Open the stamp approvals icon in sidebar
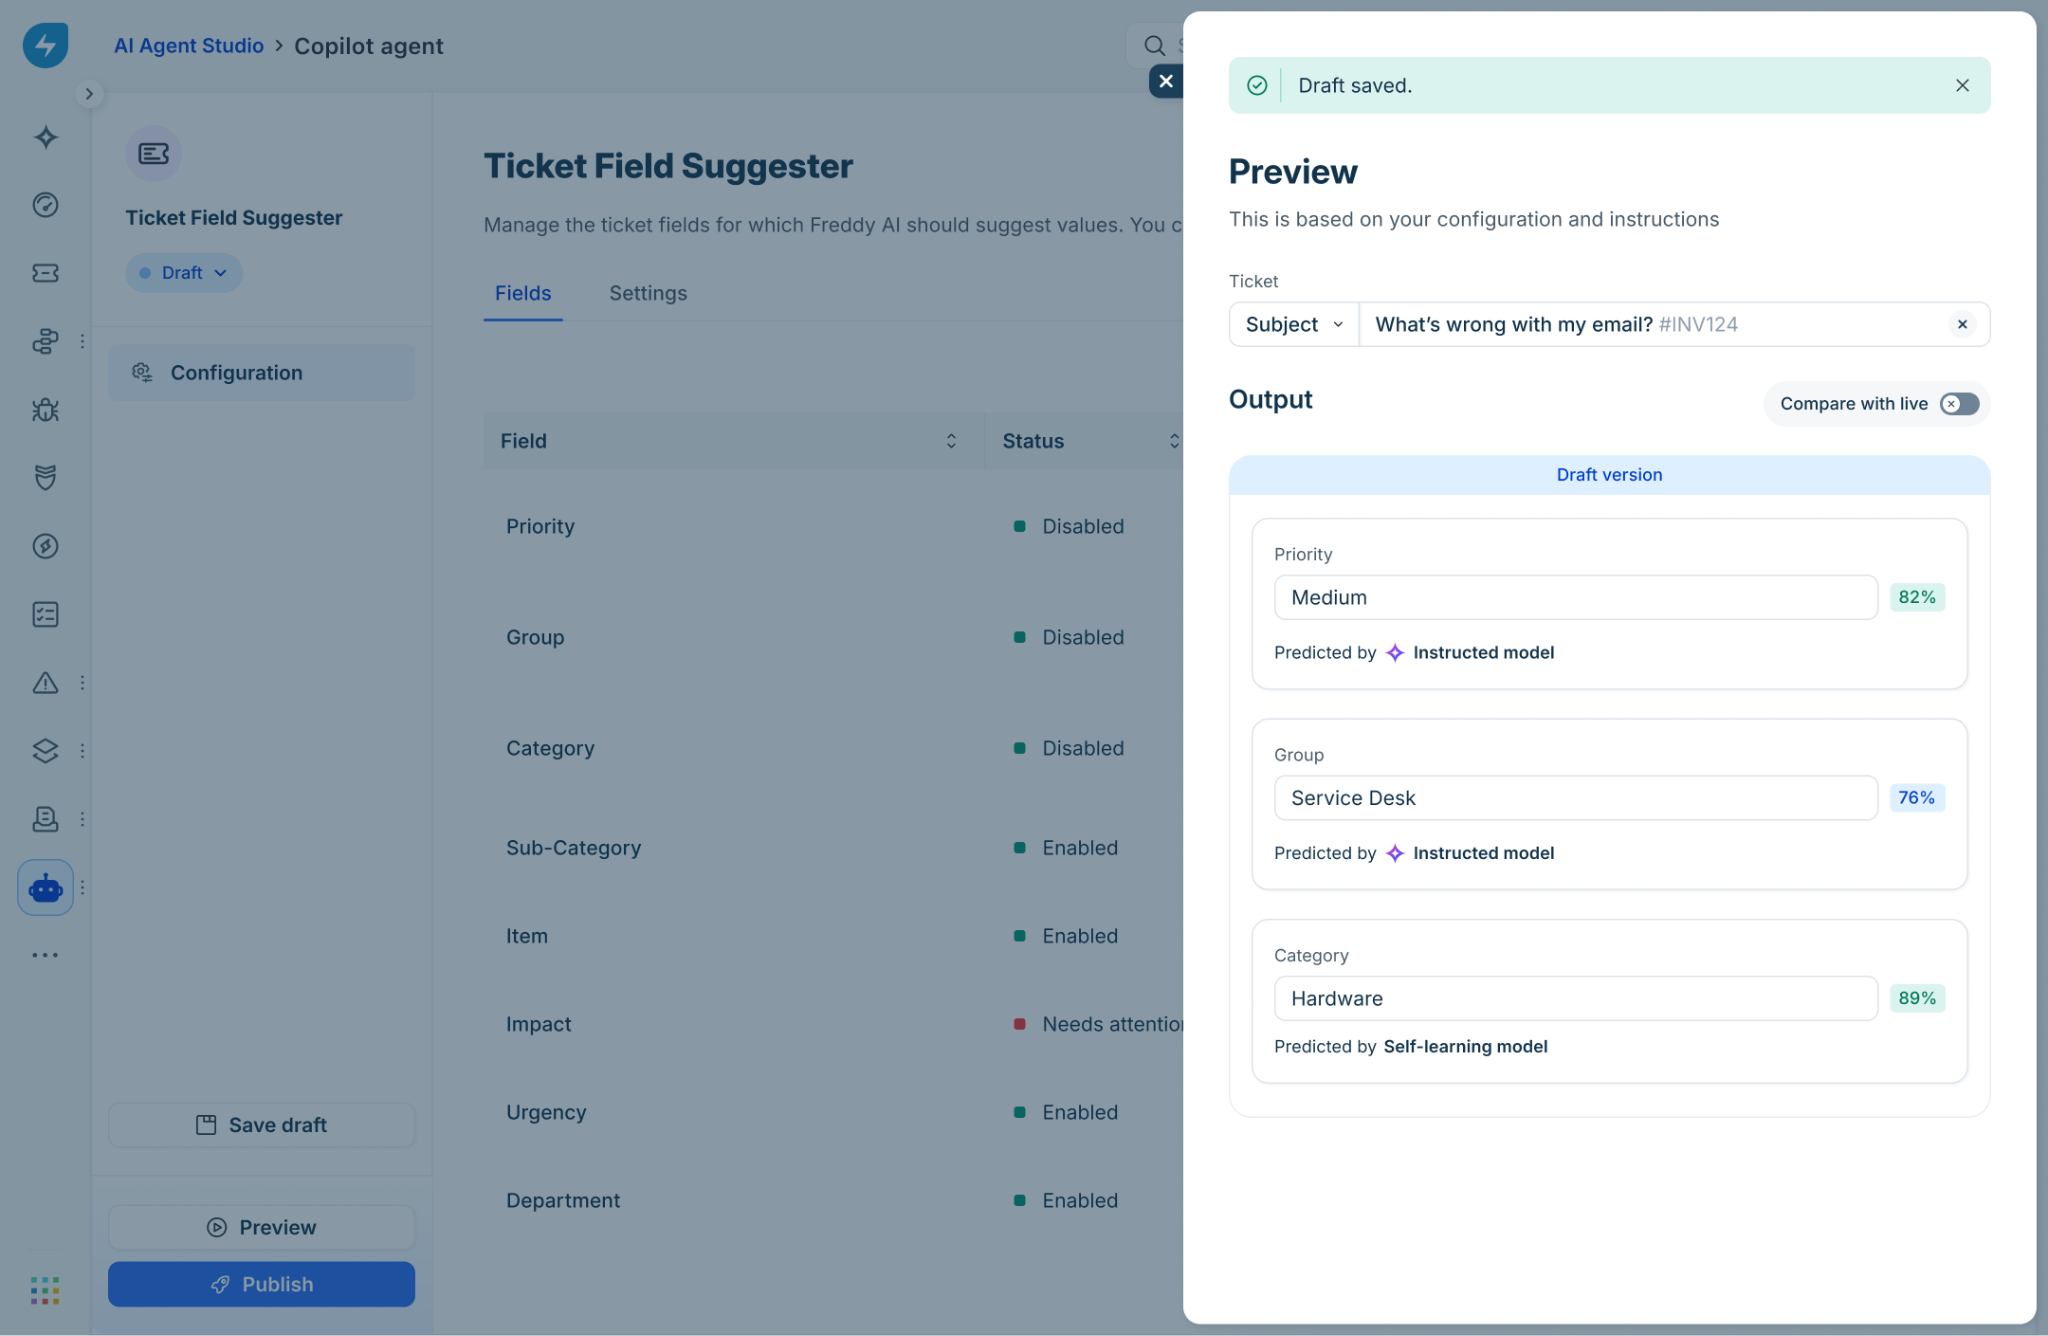2048x1336 pixels. click(x=45, y=819)
